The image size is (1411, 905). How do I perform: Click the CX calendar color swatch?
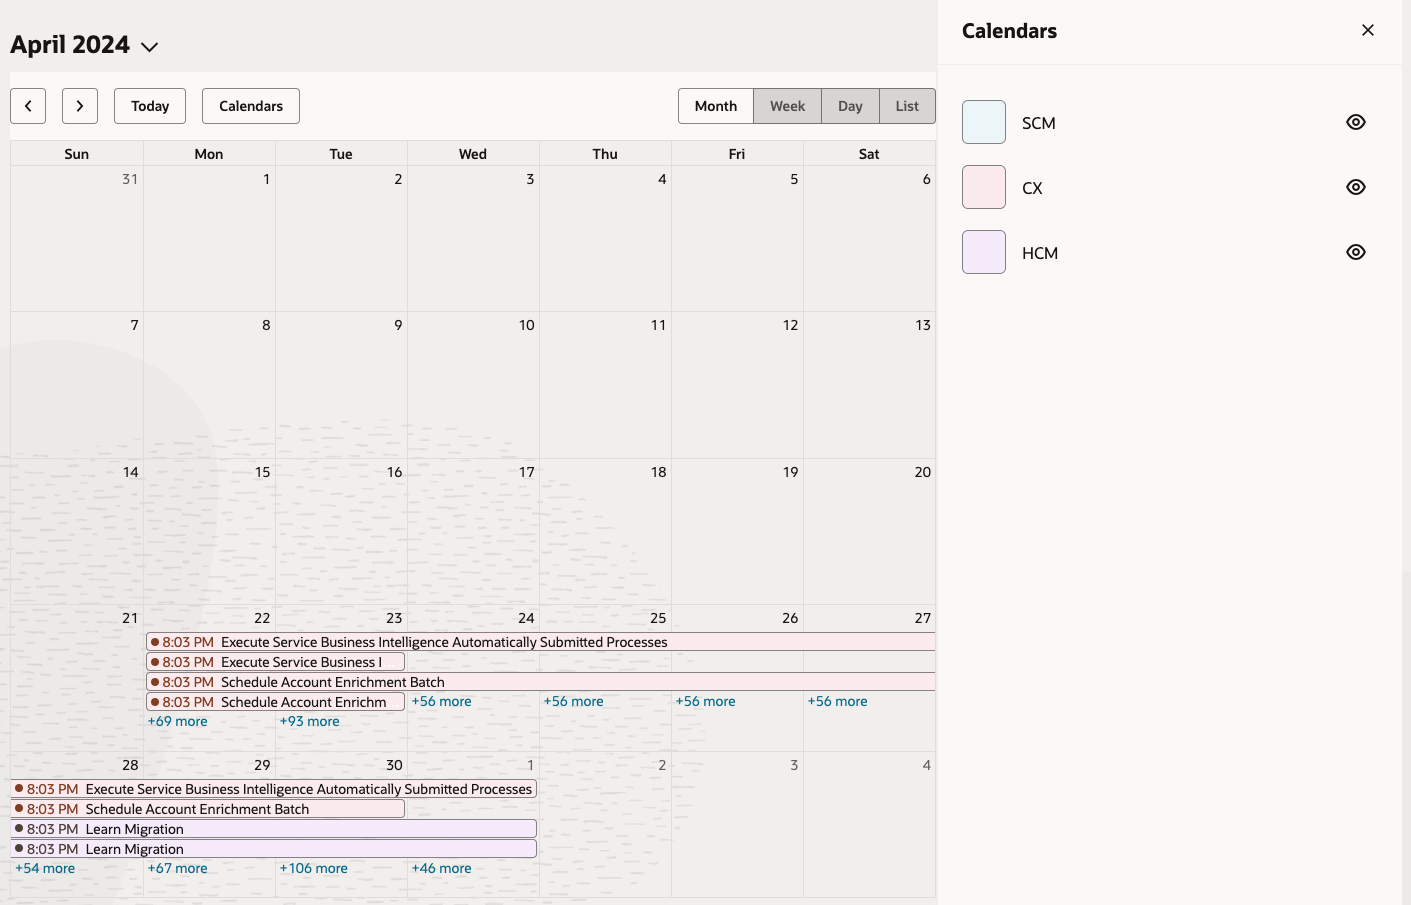[983, 187]
